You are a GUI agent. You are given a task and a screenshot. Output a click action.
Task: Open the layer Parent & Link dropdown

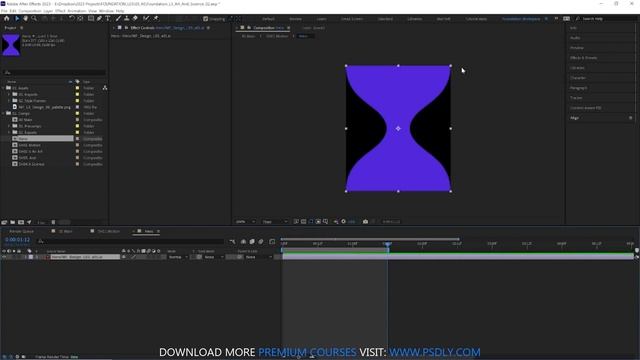(258, 257)
